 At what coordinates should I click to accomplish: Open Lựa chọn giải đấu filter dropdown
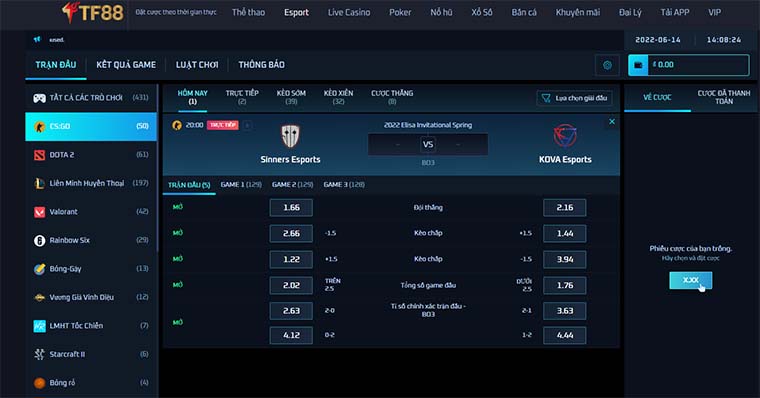click(574, 98)
